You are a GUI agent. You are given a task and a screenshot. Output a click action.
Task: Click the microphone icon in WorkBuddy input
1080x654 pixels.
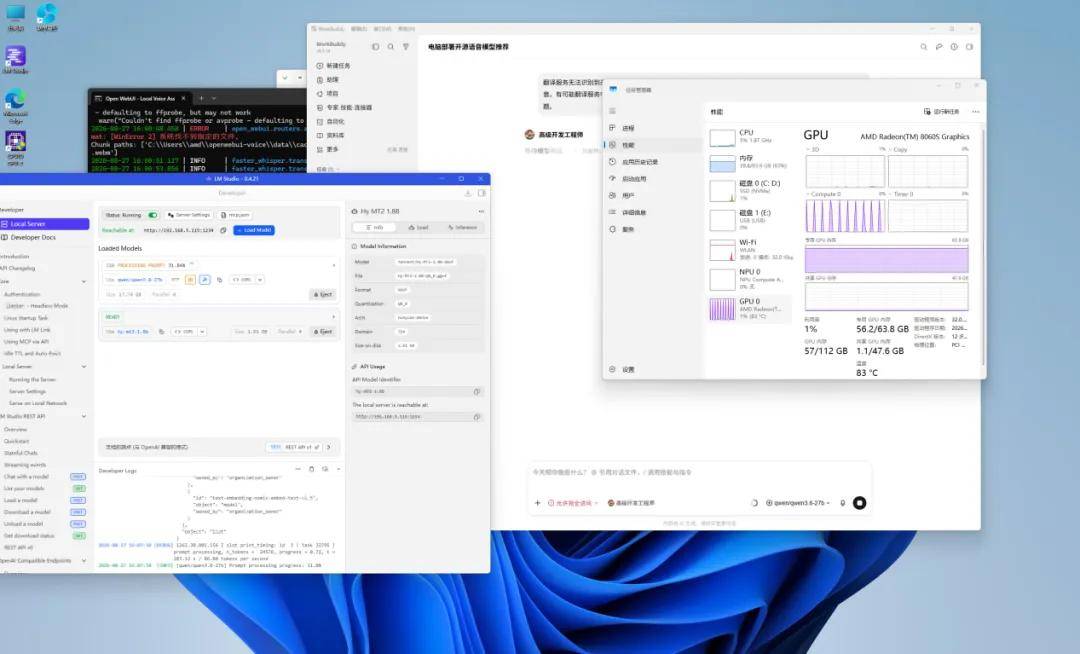click(x=842, y=503)
